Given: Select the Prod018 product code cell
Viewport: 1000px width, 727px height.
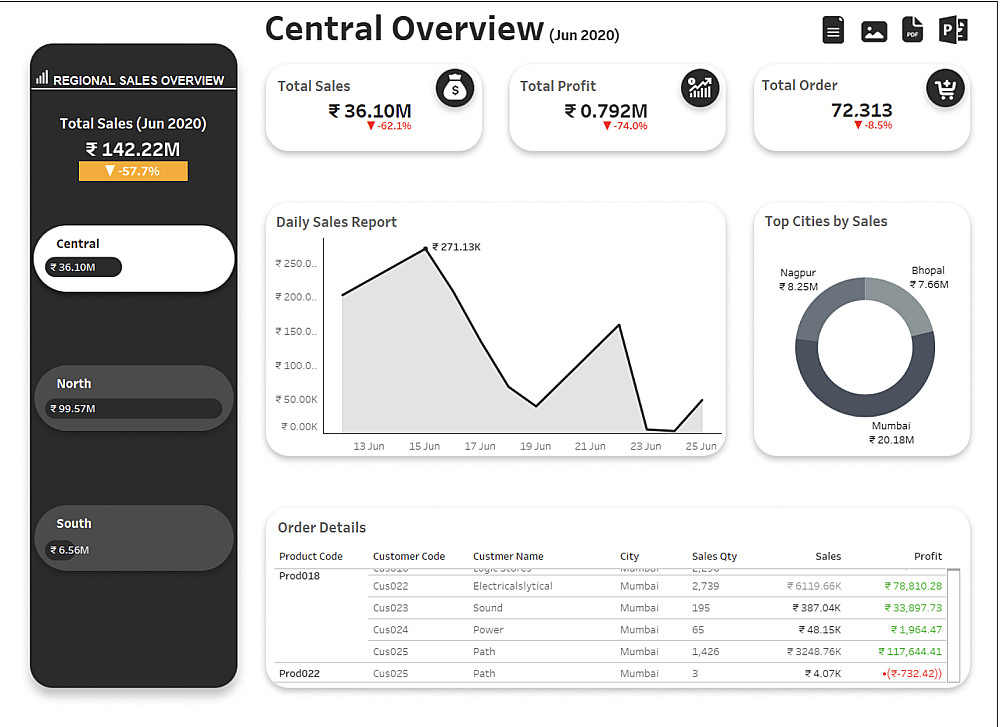Looking at the screenshot, I should pyautogui.click(x=299, y=576).
